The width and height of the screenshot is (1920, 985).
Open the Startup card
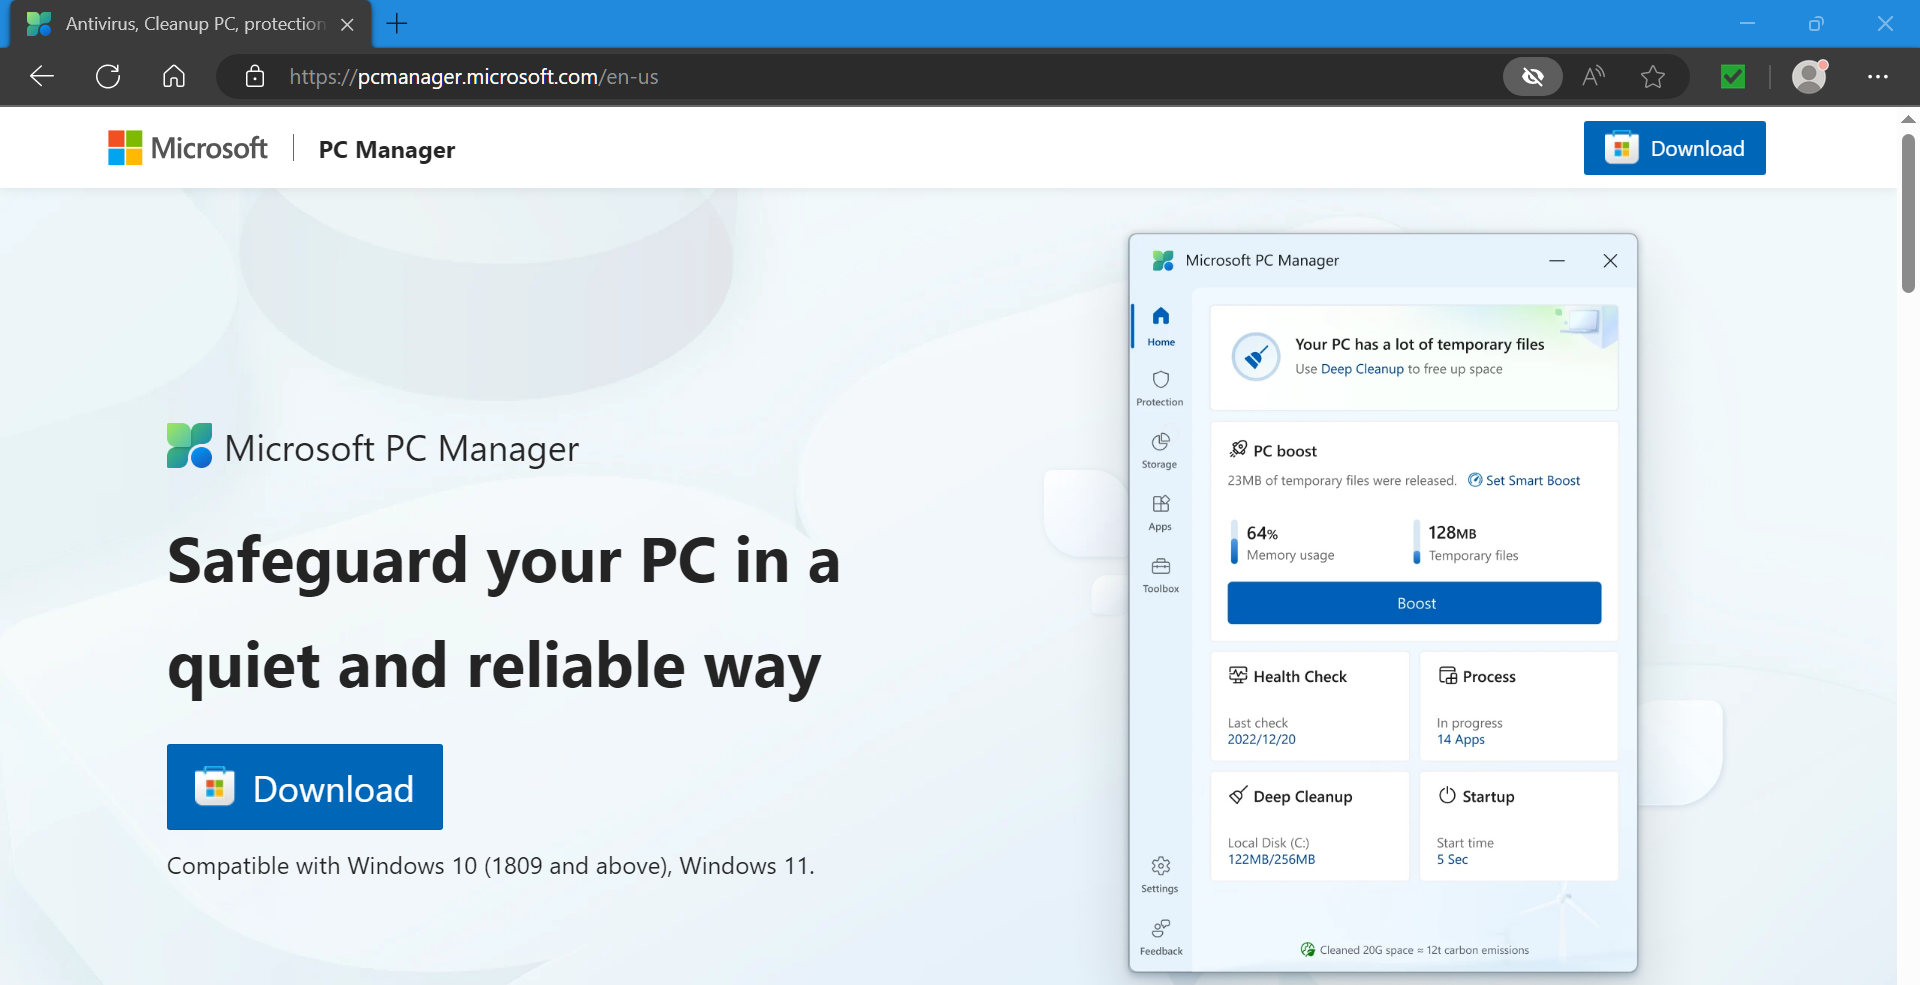click(1519, 826)
